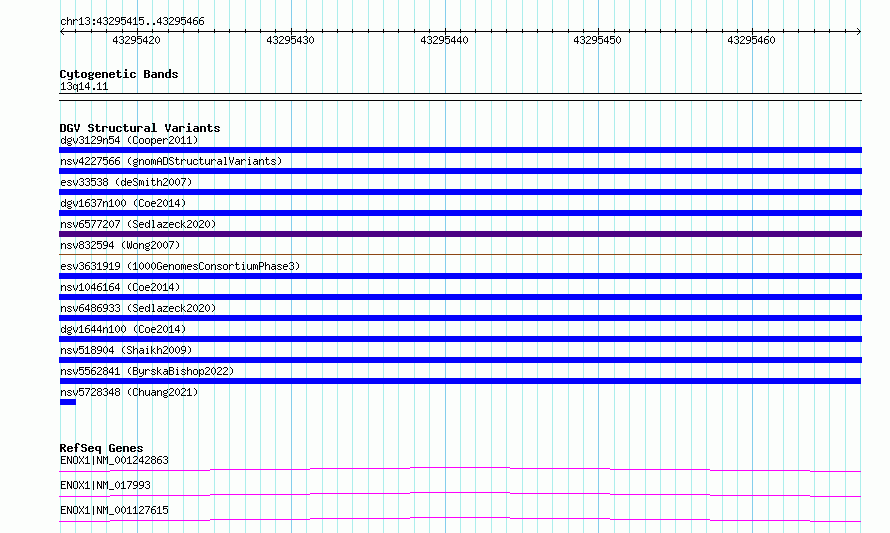
Task: Select nsv5562841 (ByrskaBishop2022) label
Action: click(x=147, y=371)
